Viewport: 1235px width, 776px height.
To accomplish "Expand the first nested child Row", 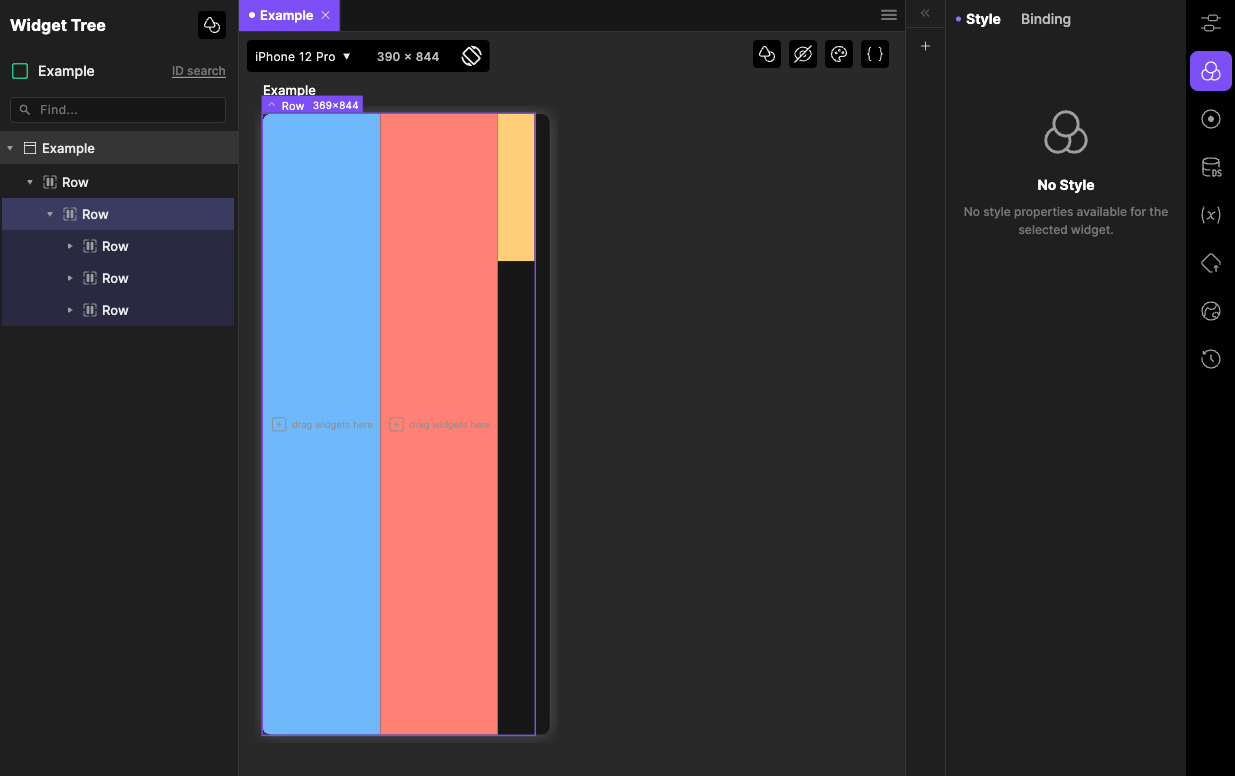I will pos(70,246).
